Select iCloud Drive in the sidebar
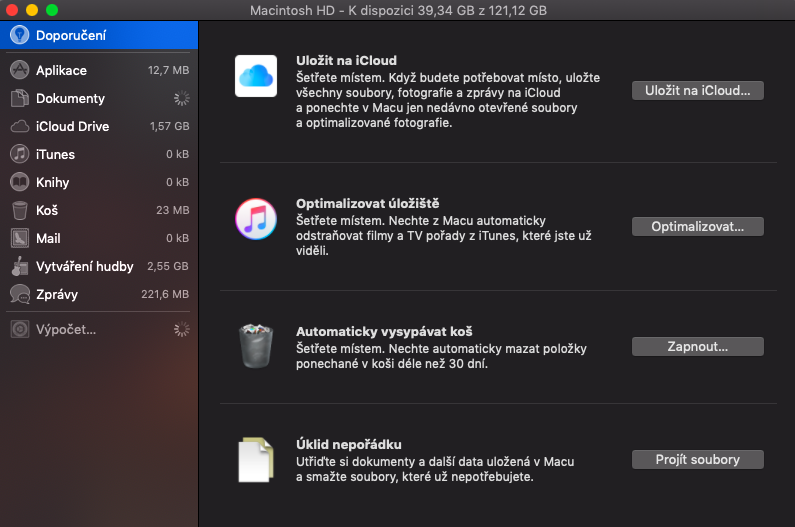 pyautogui.click(x=99, y=126)
